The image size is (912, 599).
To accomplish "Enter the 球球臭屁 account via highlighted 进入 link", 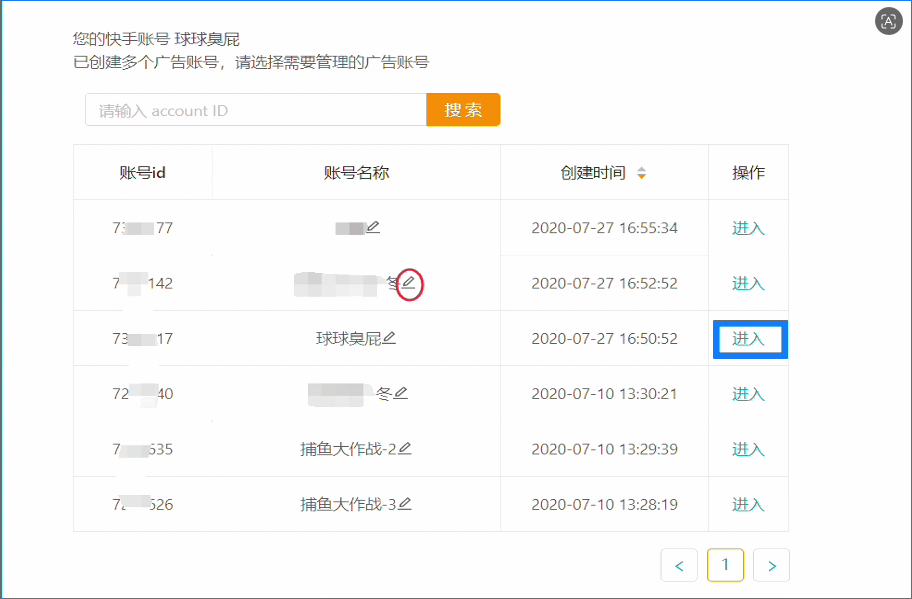I will [x=749, y=339].
